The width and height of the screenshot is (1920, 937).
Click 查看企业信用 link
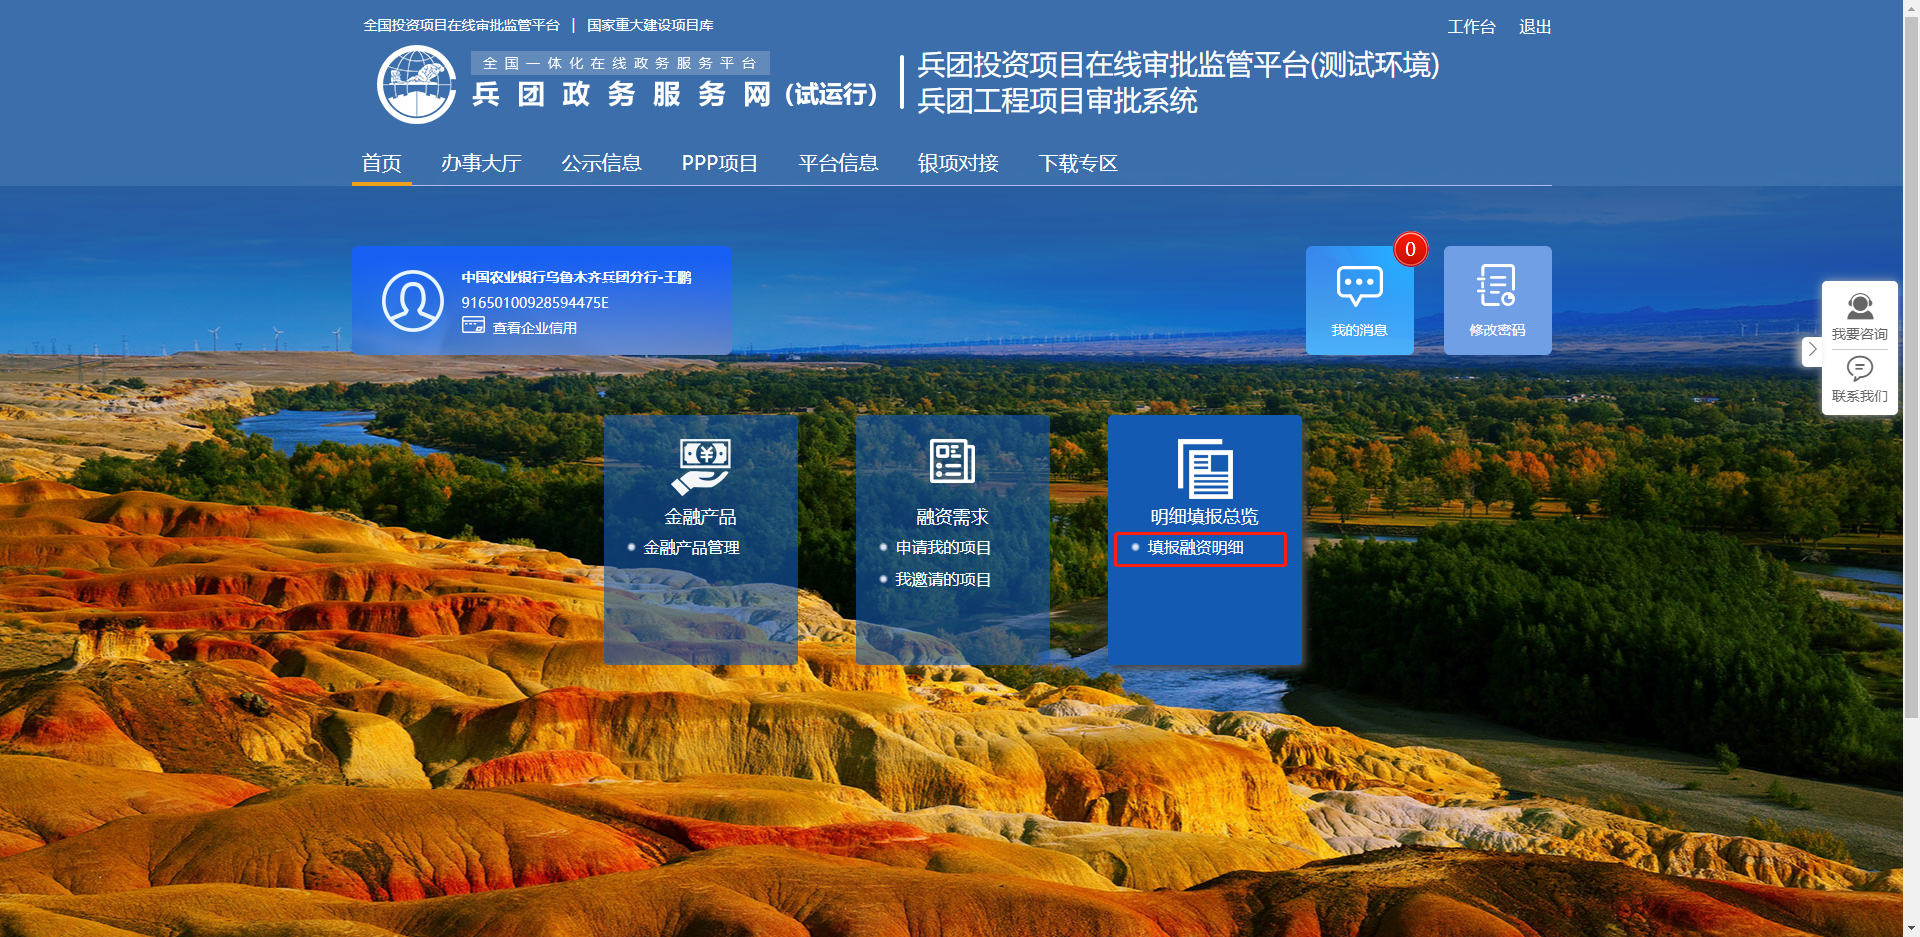534,328
